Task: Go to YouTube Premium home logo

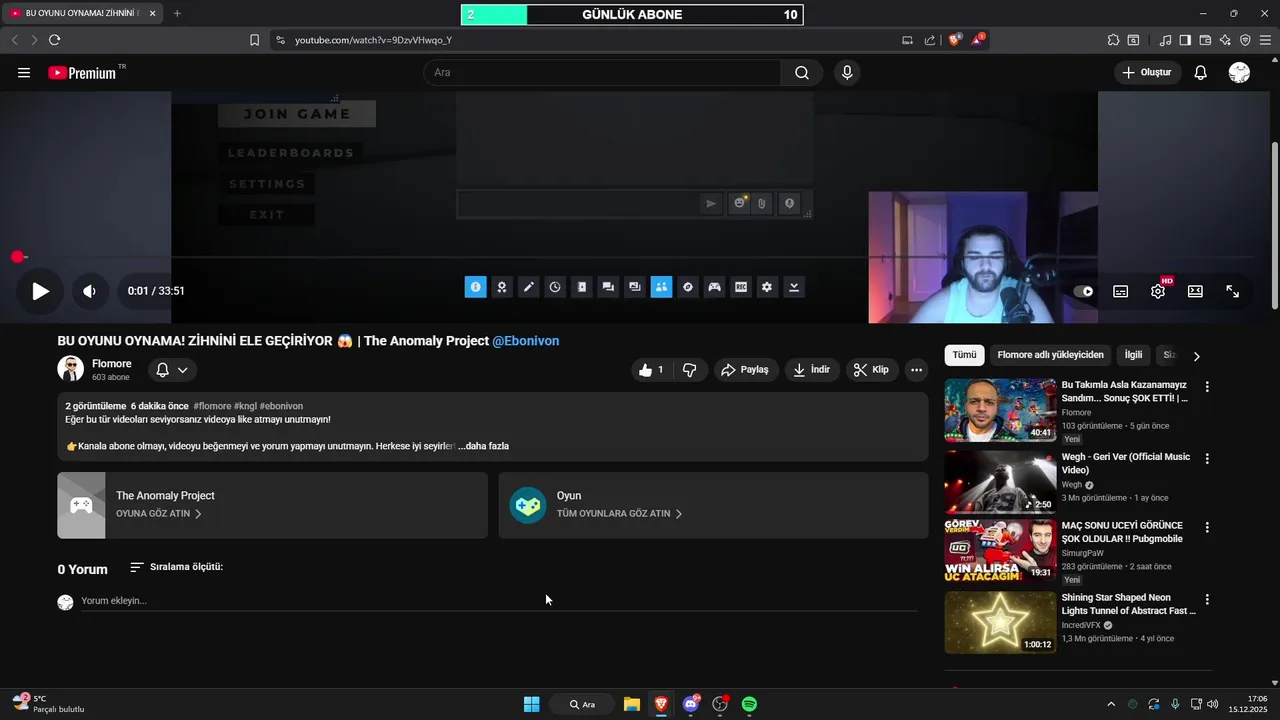Action: tap(82, 73)
